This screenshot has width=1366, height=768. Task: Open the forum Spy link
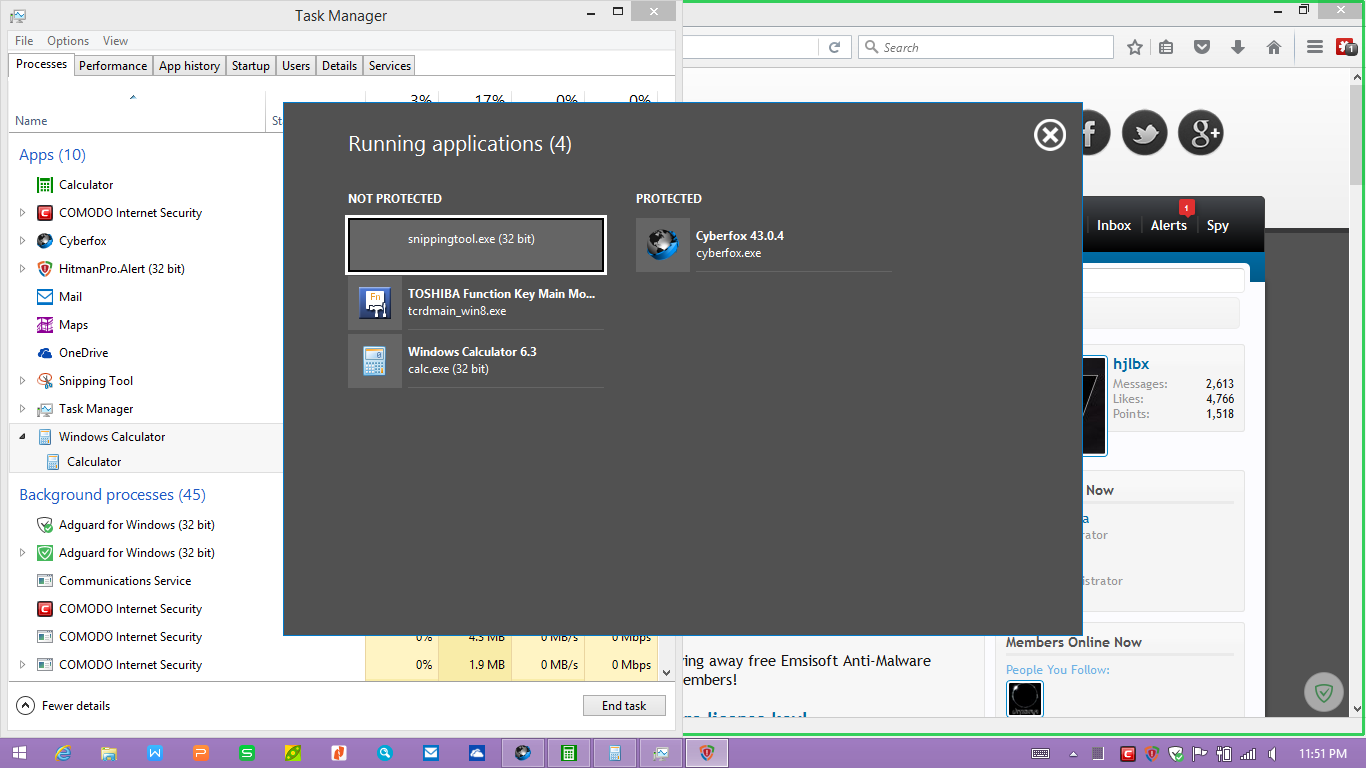1218,225
